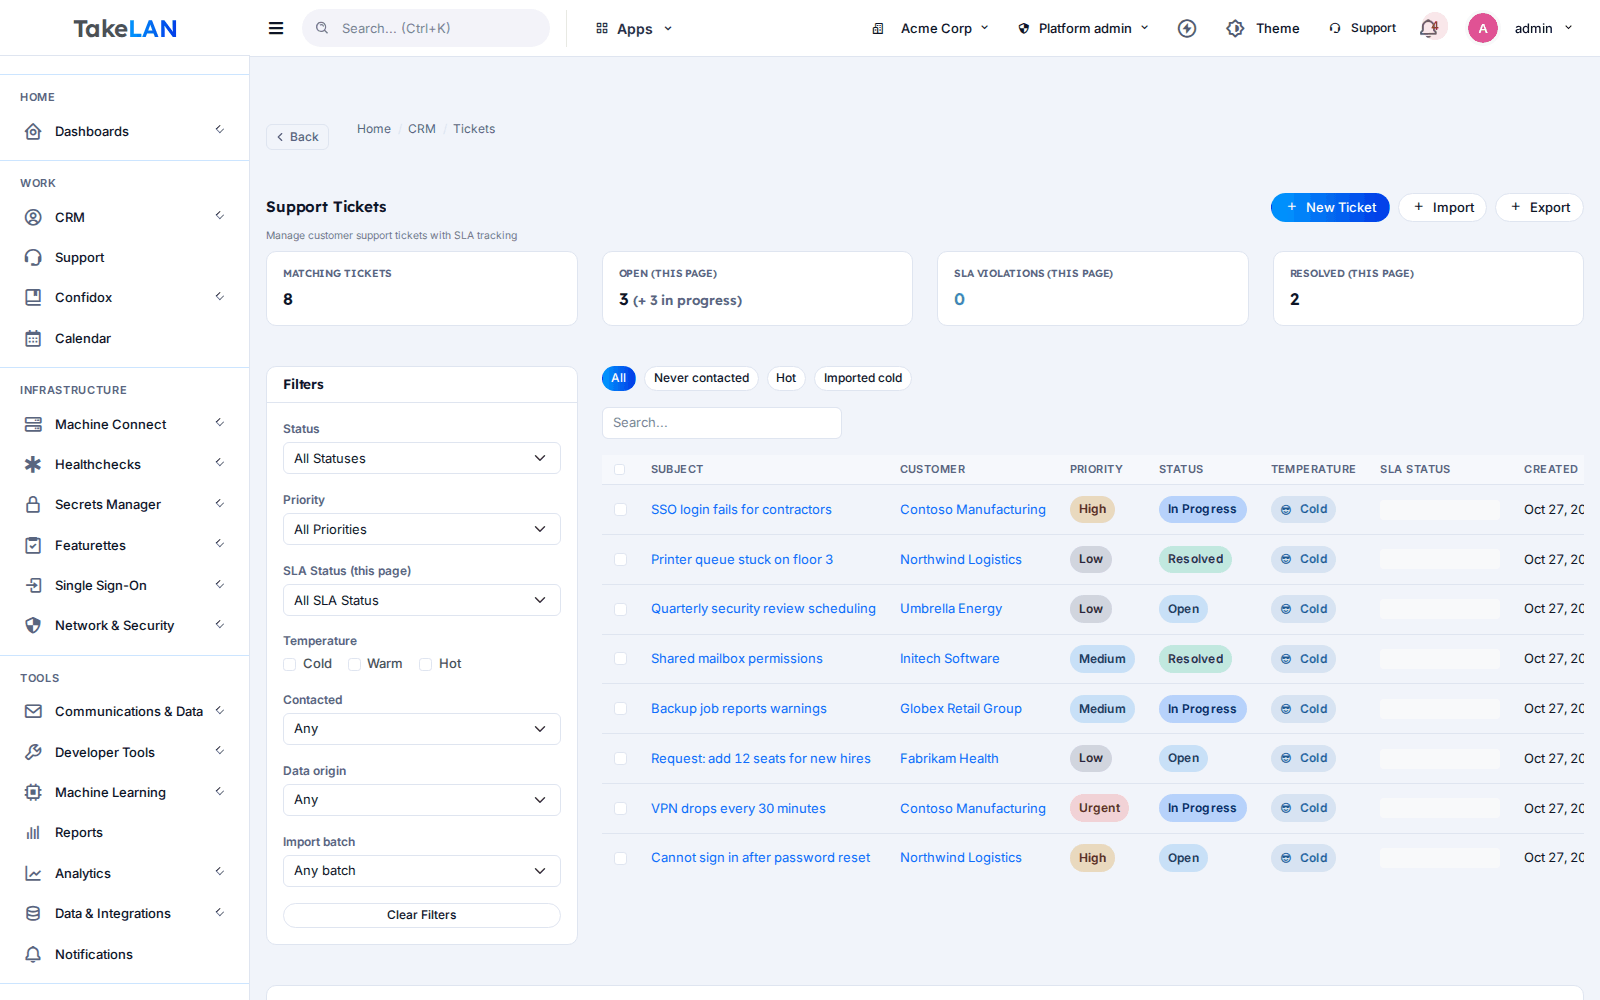Open the Apps menu dropdown
The height and width of the screenshot is (1000, 1600).
(634, 28)
